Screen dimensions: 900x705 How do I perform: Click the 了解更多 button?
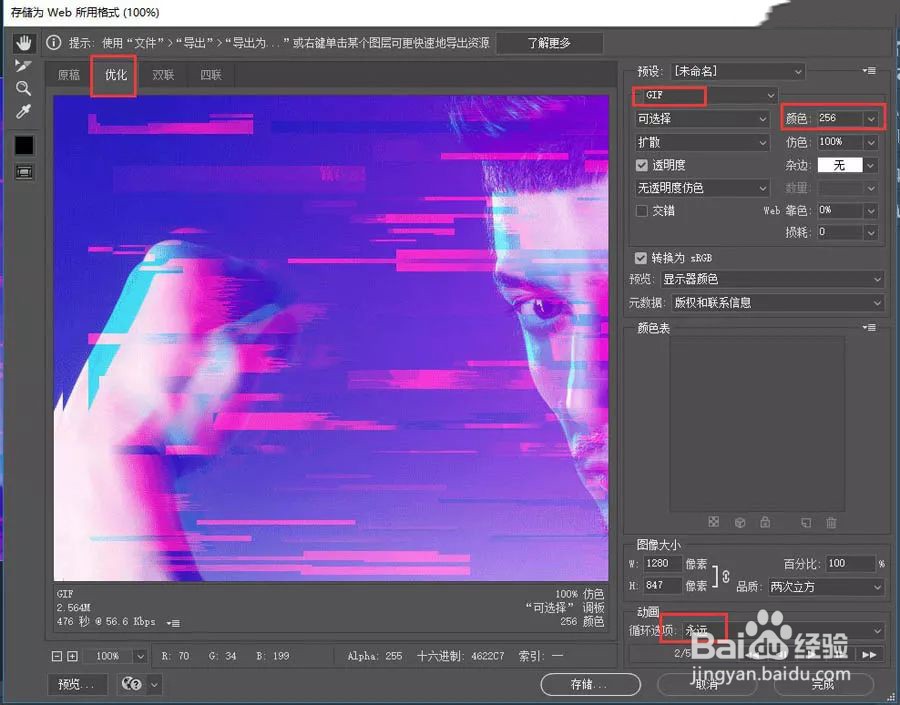click(549, 42)
